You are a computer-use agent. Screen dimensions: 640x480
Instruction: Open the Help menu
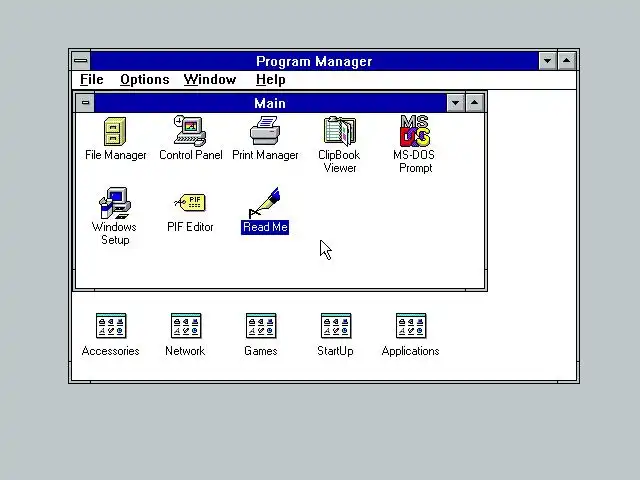coord(271,80)
